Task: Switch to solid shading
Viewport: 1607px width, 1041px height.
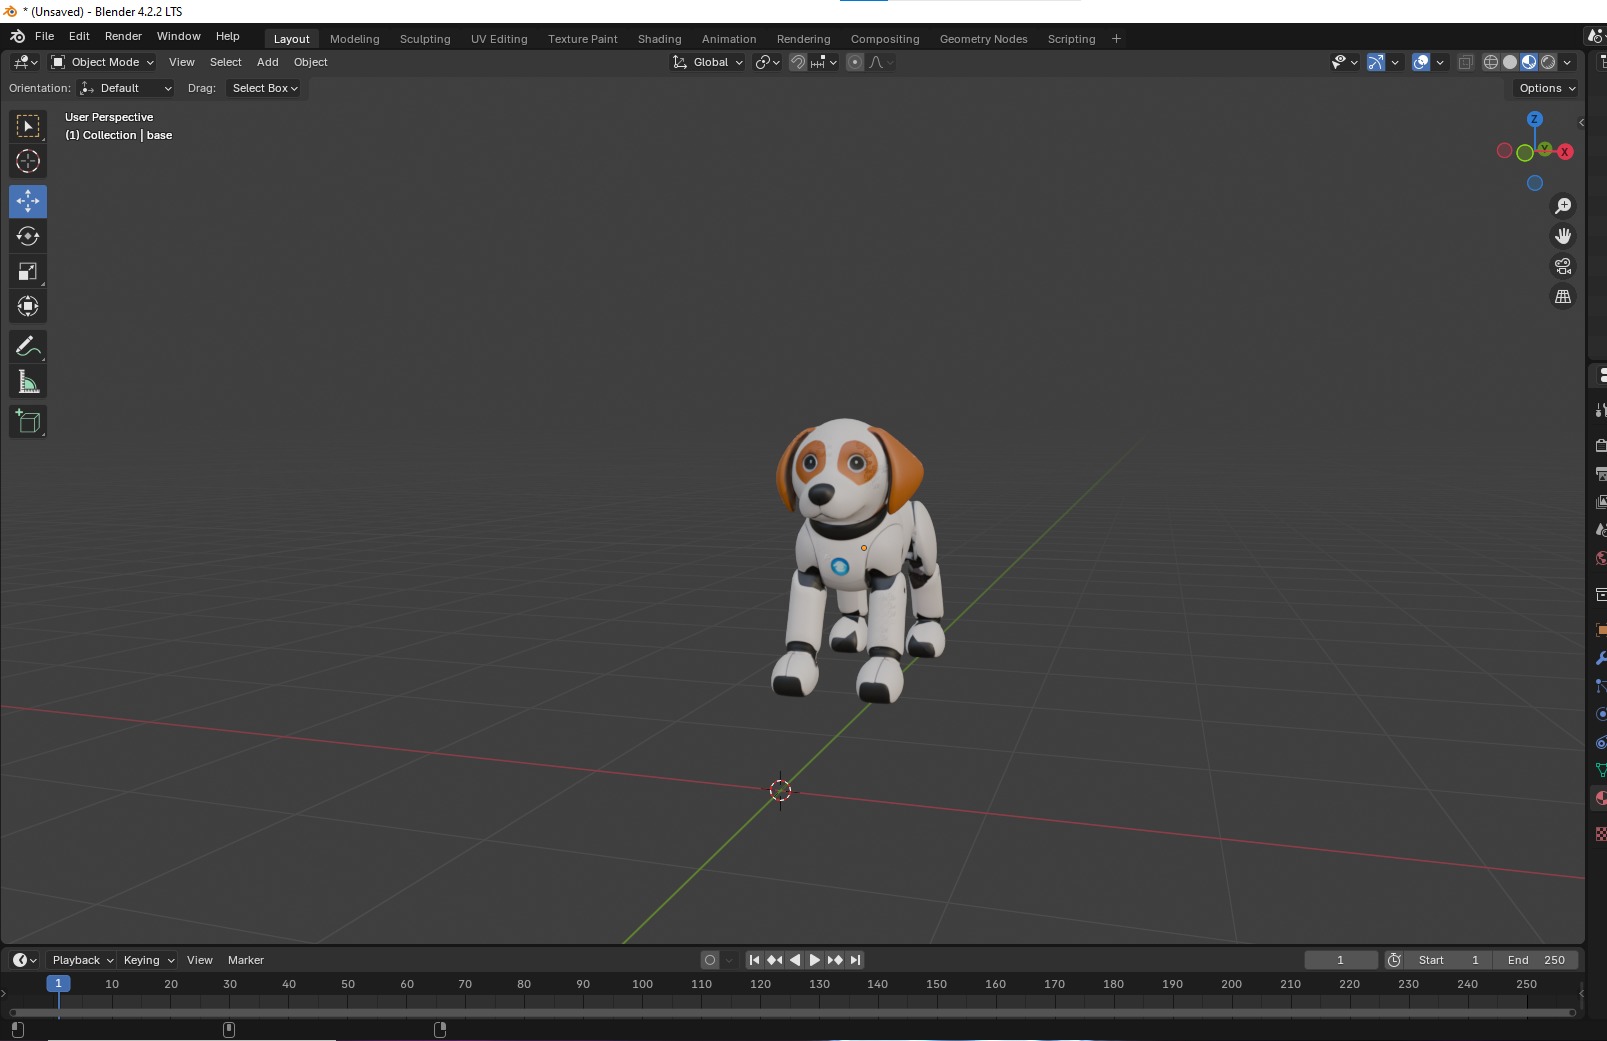Action: [x=1510, y=62]
